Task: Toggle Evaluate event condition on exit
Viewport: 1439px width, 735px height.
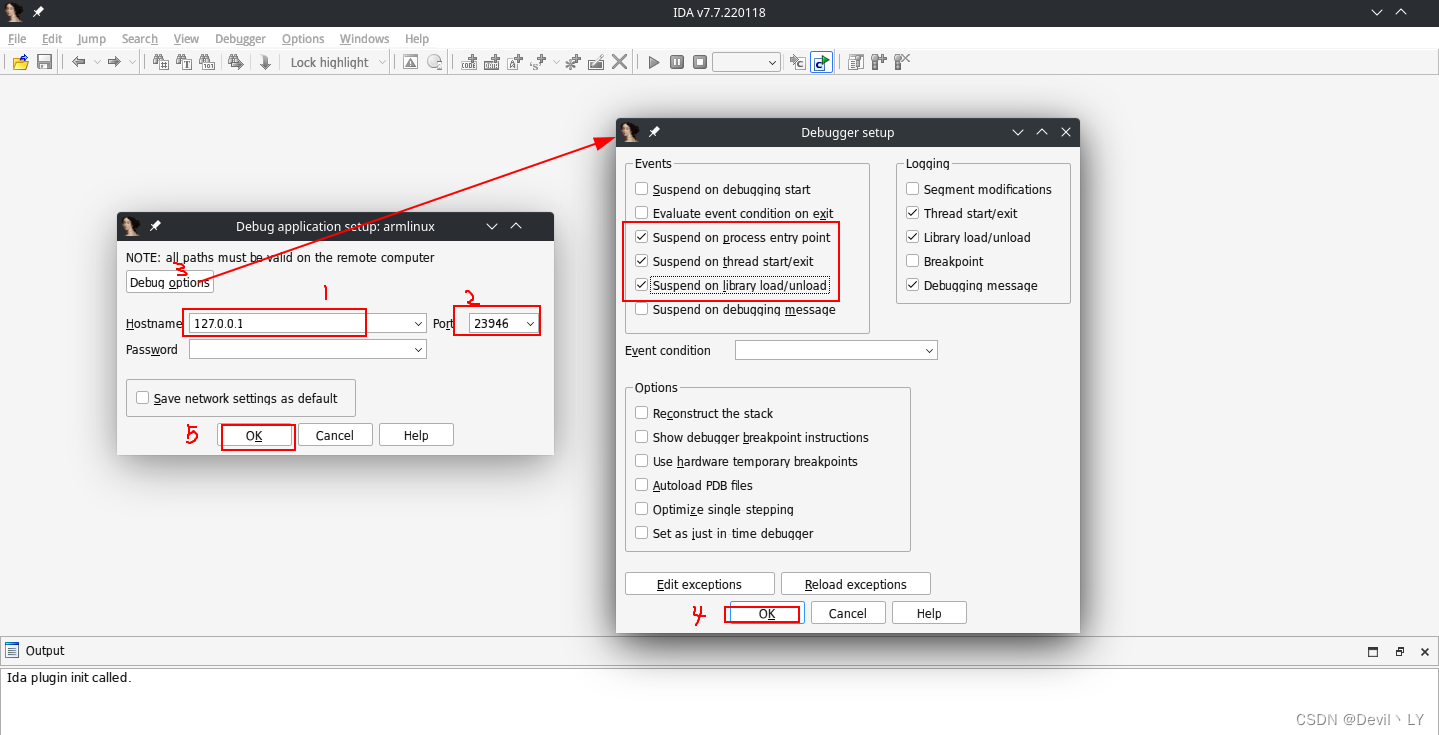Action: pos(642,213)
